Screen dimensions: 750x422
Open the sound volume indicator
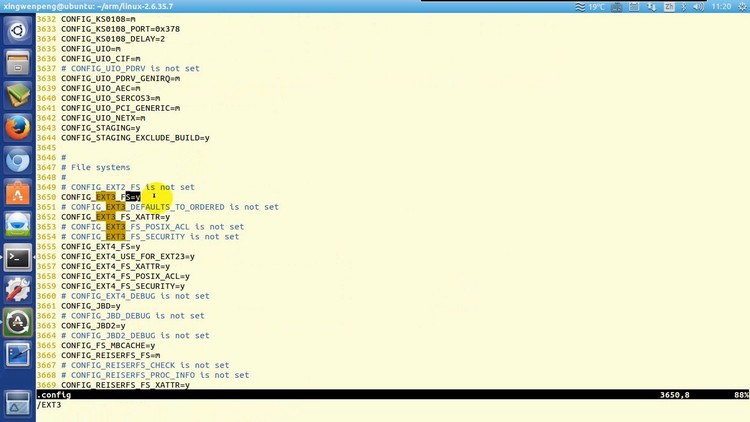pos(698,7)
